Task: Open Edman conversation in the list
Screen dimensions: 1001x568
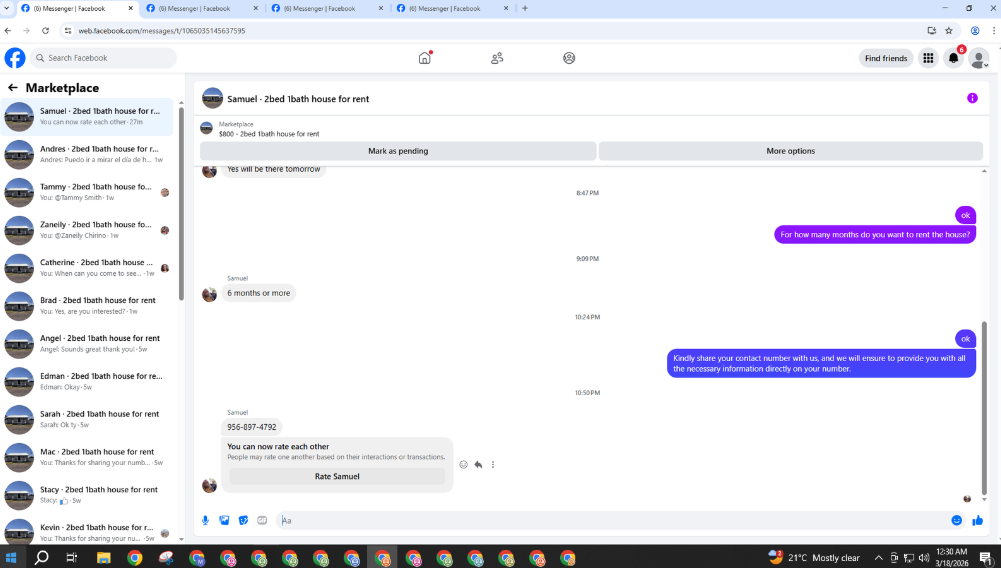Action: (87, 381)
